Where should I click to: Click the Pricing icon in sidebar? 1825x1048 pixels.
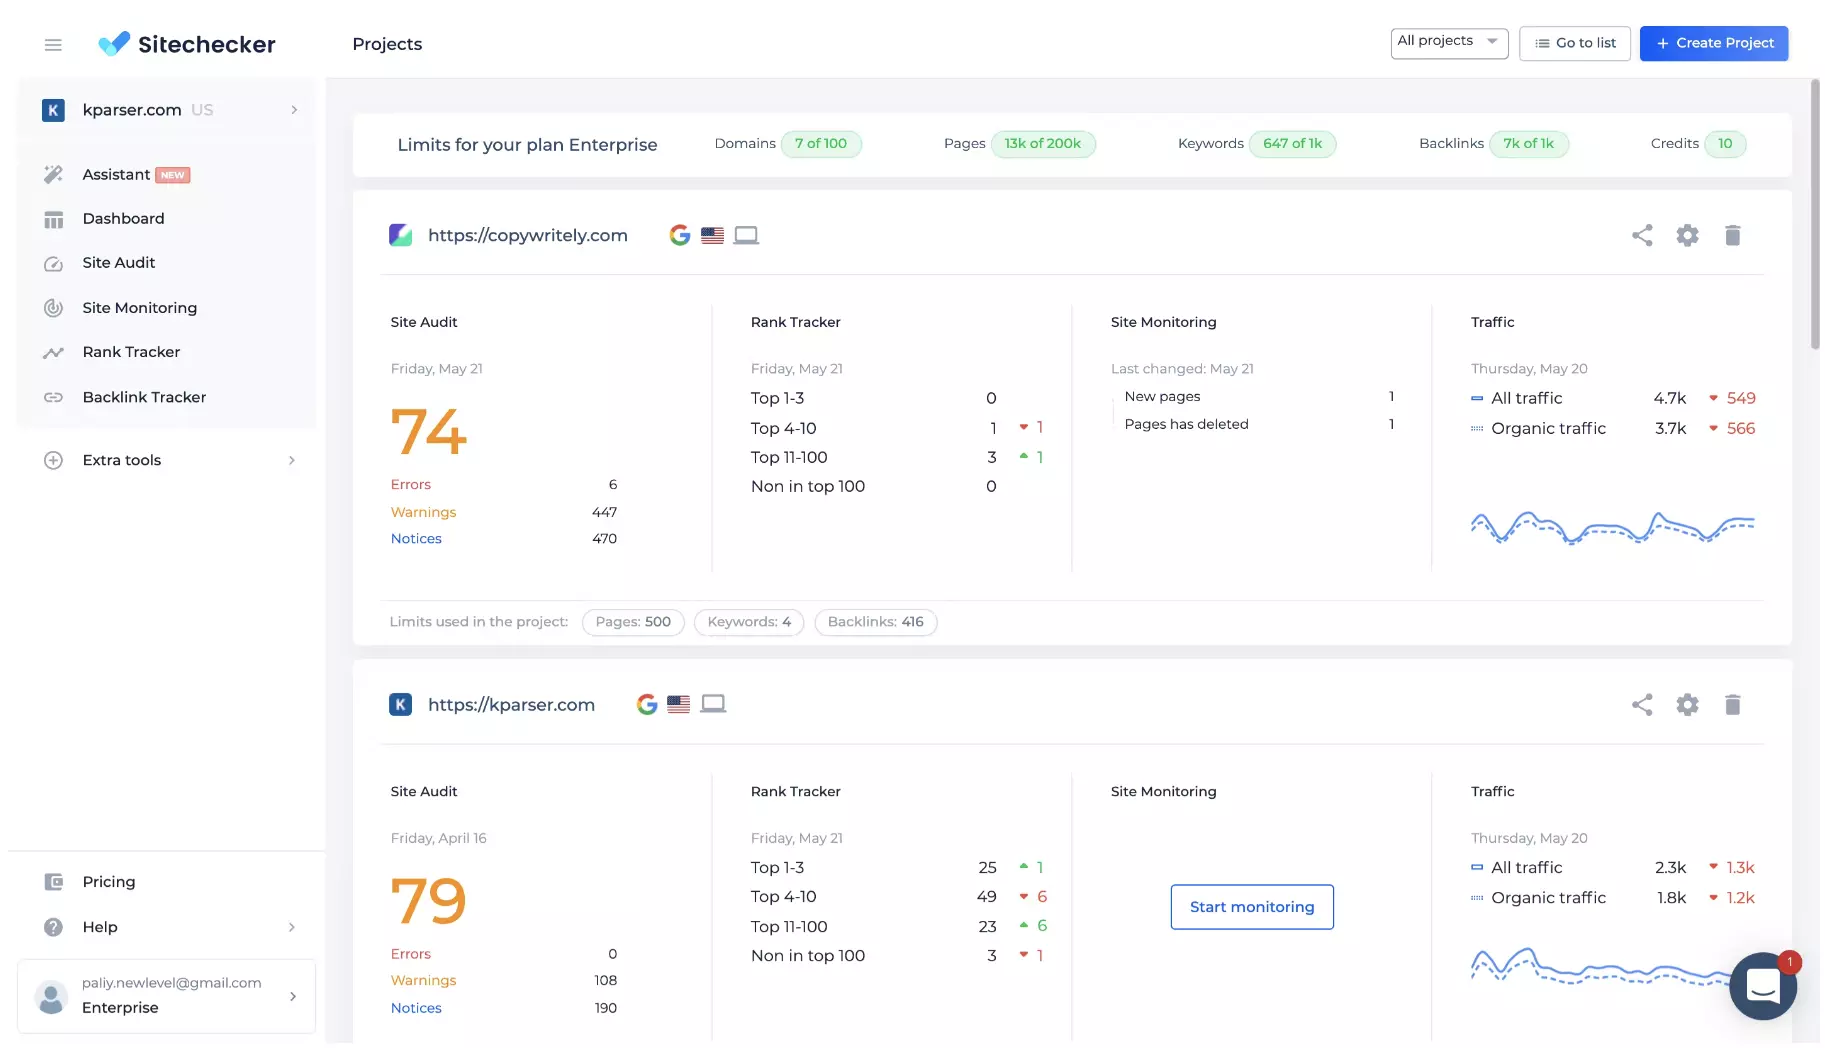click(x=53, y=882)
